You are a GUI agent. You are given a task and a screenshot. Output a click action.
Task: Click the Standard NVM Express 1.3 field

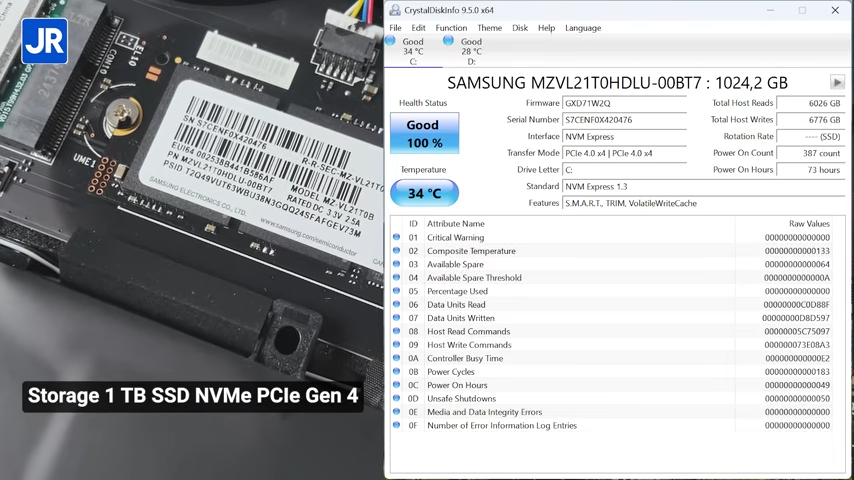(x=703, y=186)
